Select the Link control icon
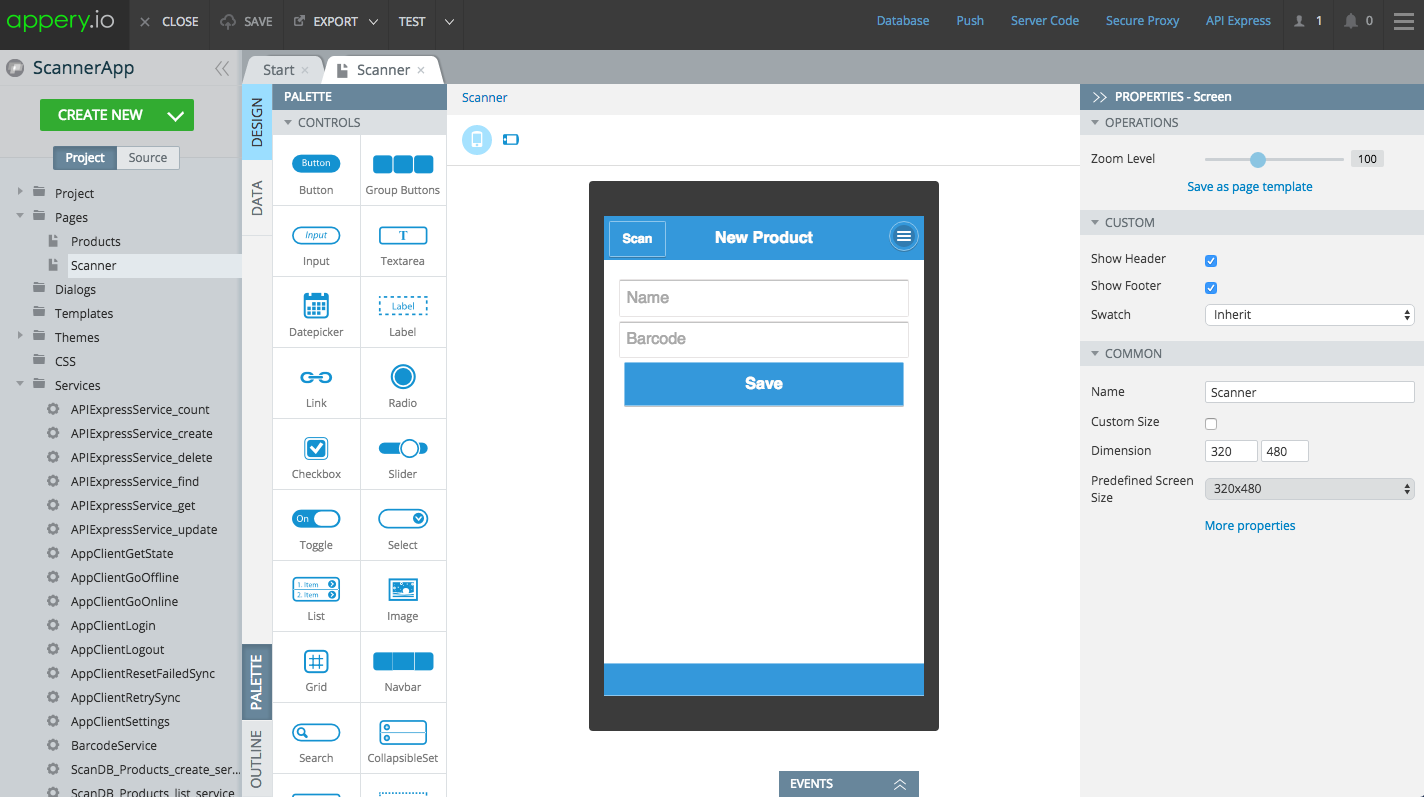The image size is (1424, 797). 316,377
